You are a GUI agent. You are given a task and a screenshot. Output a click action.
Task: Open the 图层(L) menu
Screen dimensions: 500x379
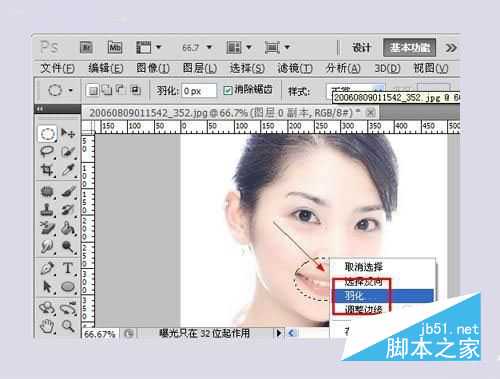[x=200, y=69]
